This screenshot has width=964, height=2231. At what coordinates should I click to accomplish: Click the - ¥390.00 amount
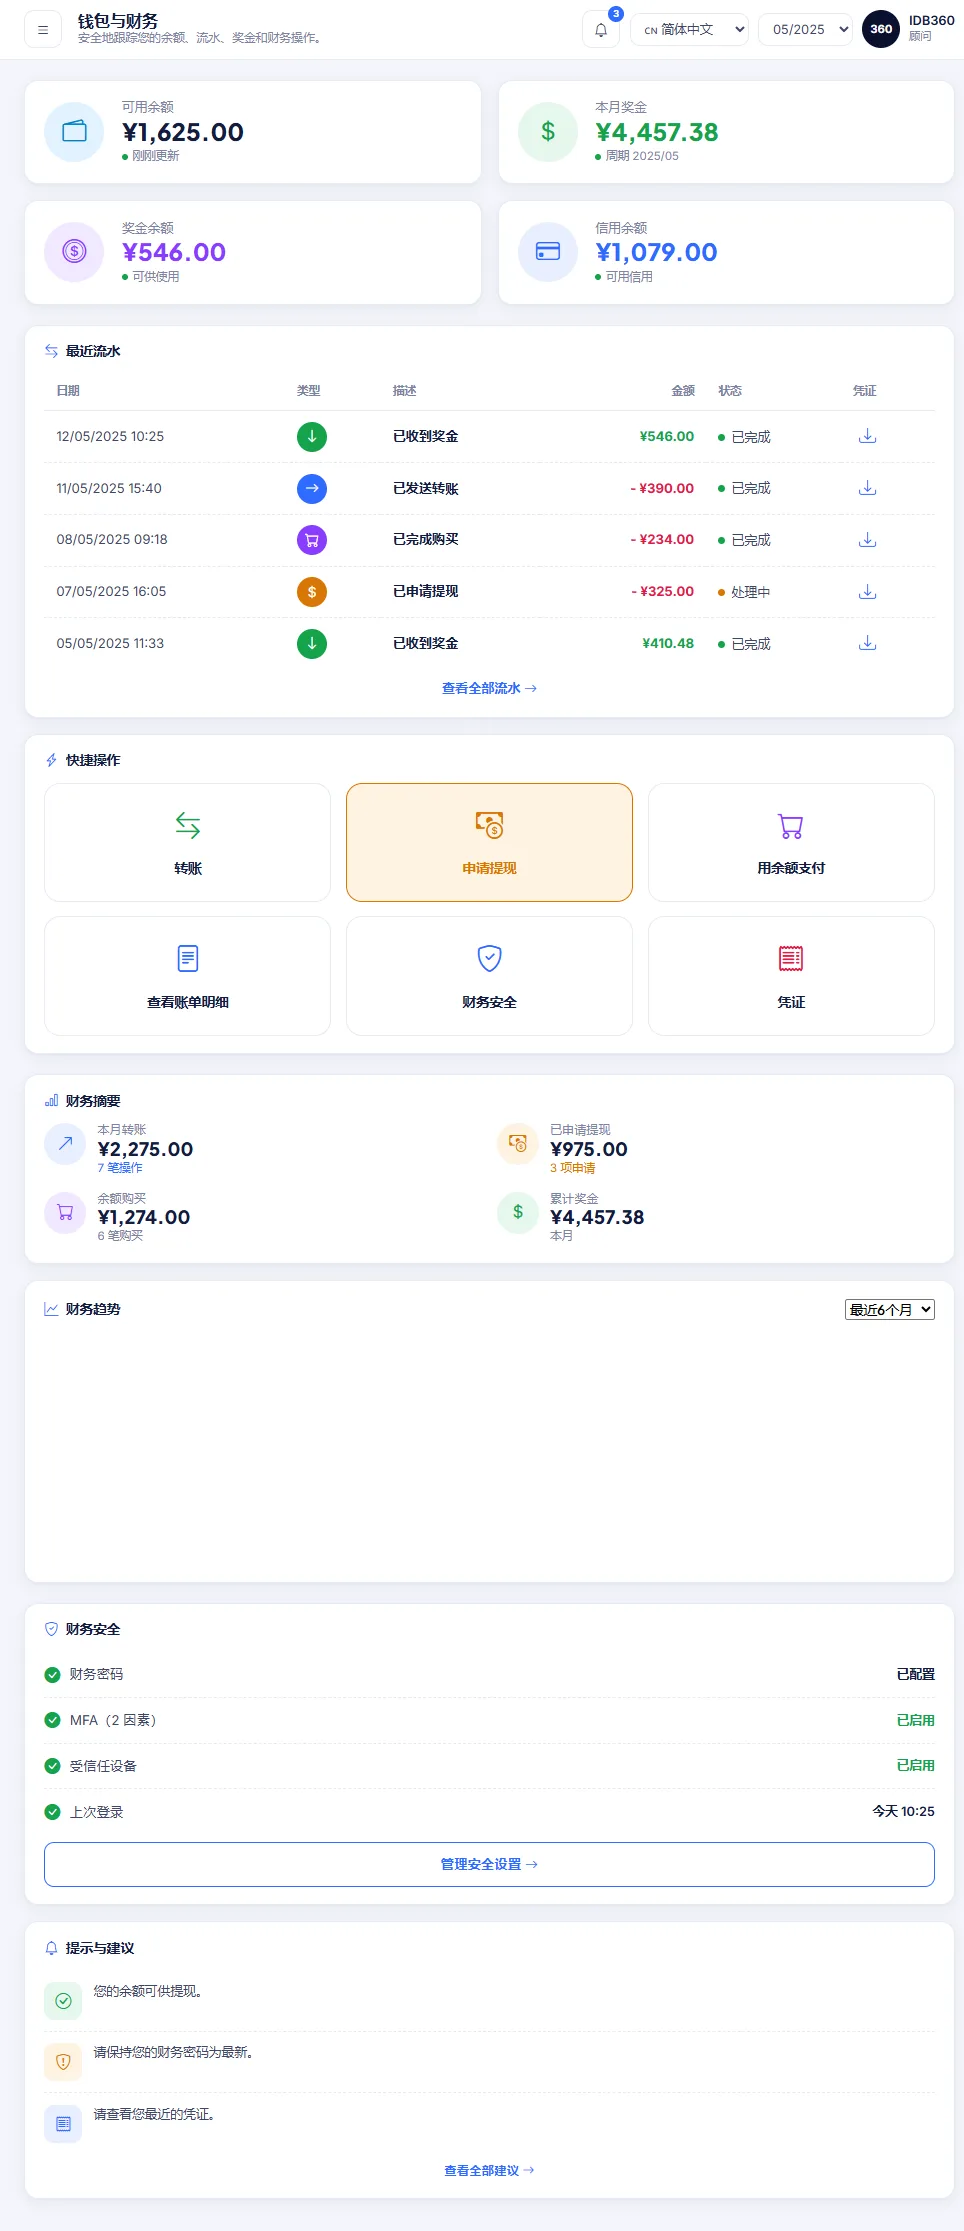coord(662,488)
